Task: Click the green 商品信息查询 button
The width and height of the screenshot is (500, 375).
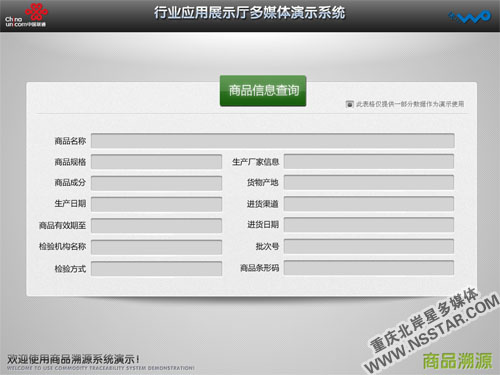Action: pyautogui.click(x=263, y=91)
